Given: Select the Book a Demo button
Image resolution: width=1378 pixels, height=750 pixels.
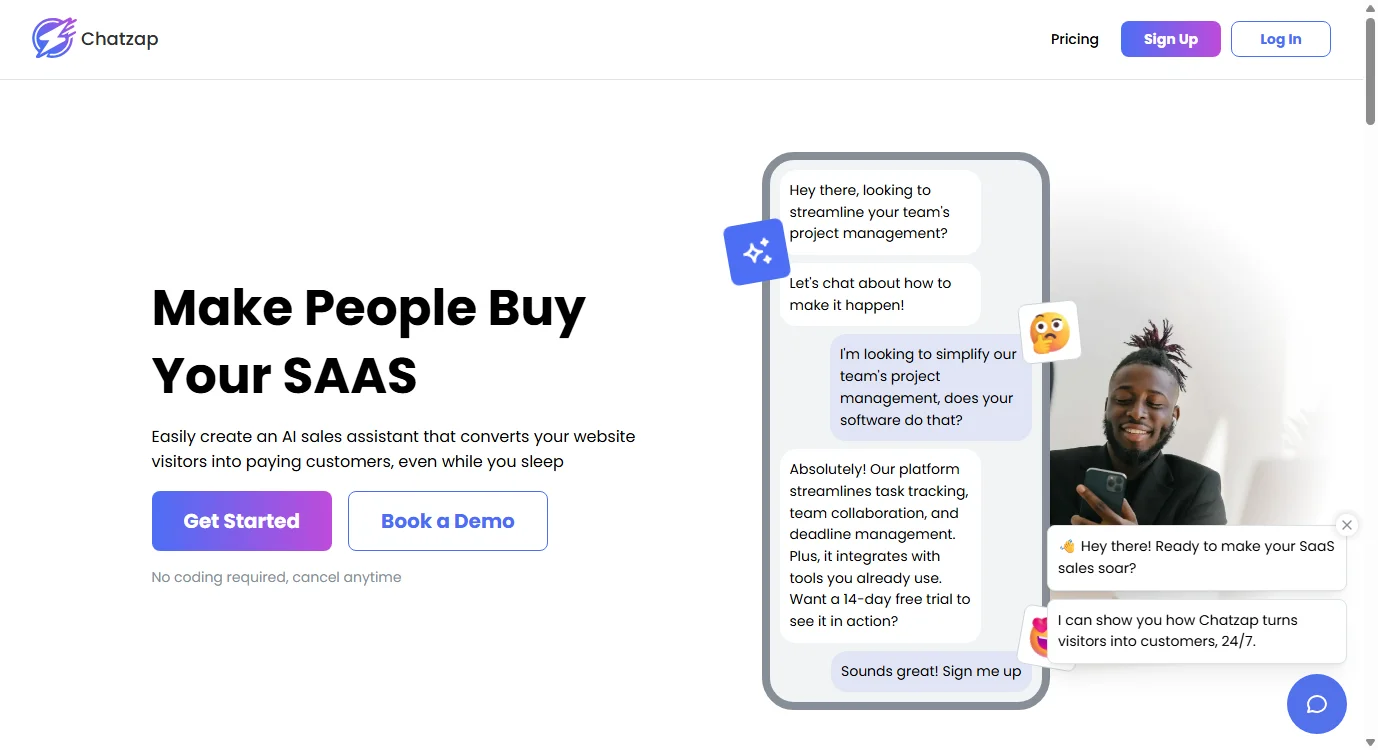Looking at the screenshot, I should (x=447, y=521).
